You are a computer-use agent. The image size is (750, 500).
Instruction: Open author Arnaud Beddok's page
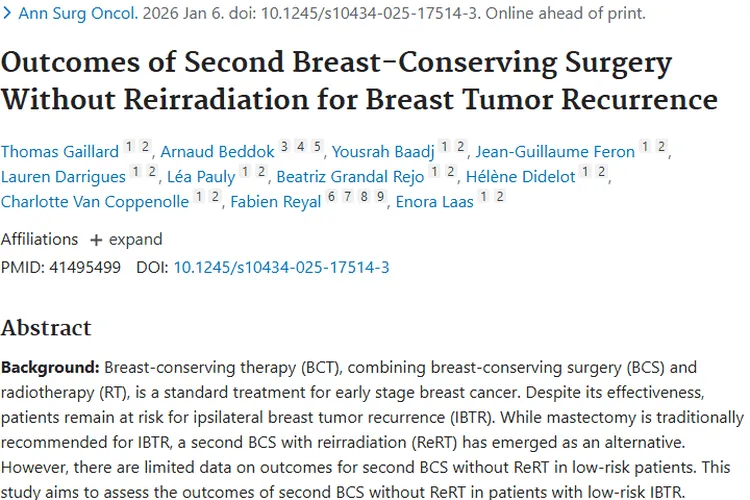pyautogui.click(x=216, y=152)
